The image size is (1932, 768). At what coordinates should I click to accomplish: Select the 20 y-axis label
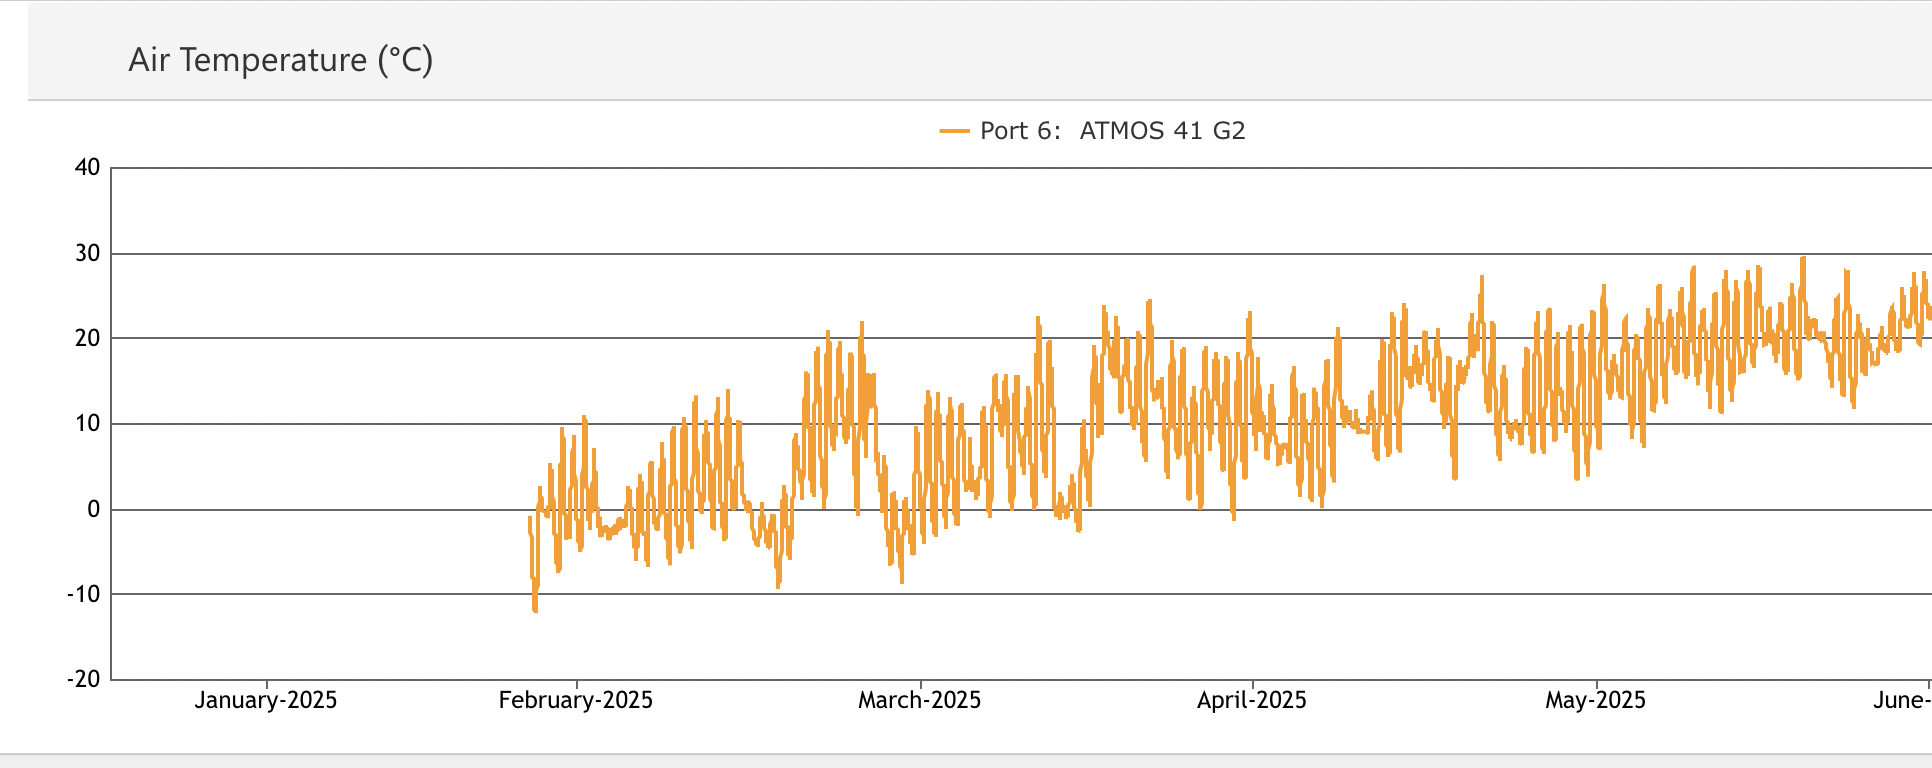[x=88, y=339]
